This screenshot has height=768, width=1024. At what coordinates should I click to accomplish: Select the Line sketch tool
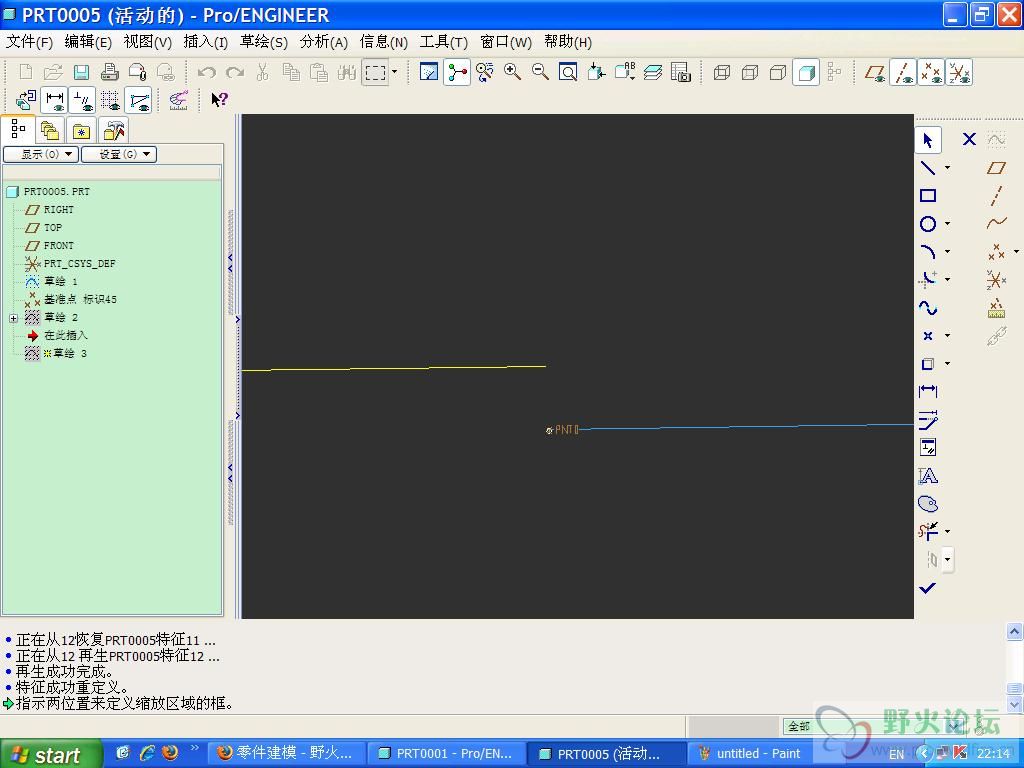pos(927,168)
